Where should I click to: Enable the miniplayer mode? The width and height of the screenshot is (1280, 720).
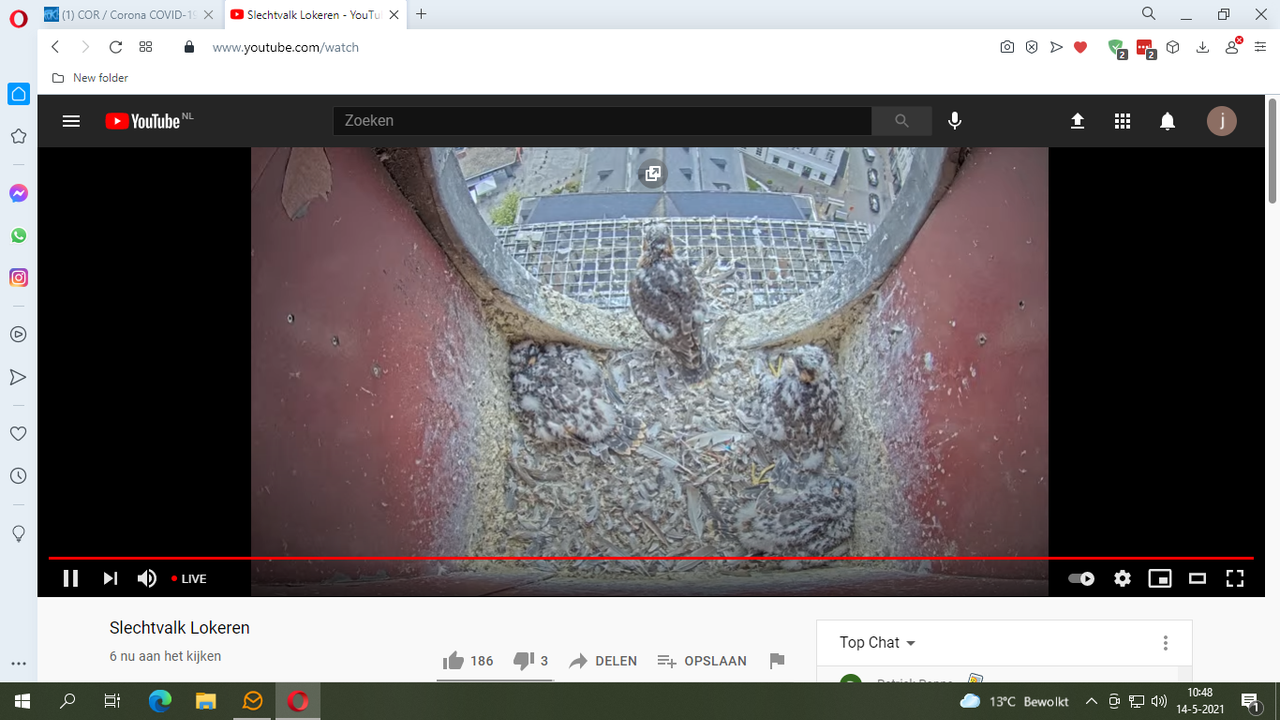[1159, 578]
